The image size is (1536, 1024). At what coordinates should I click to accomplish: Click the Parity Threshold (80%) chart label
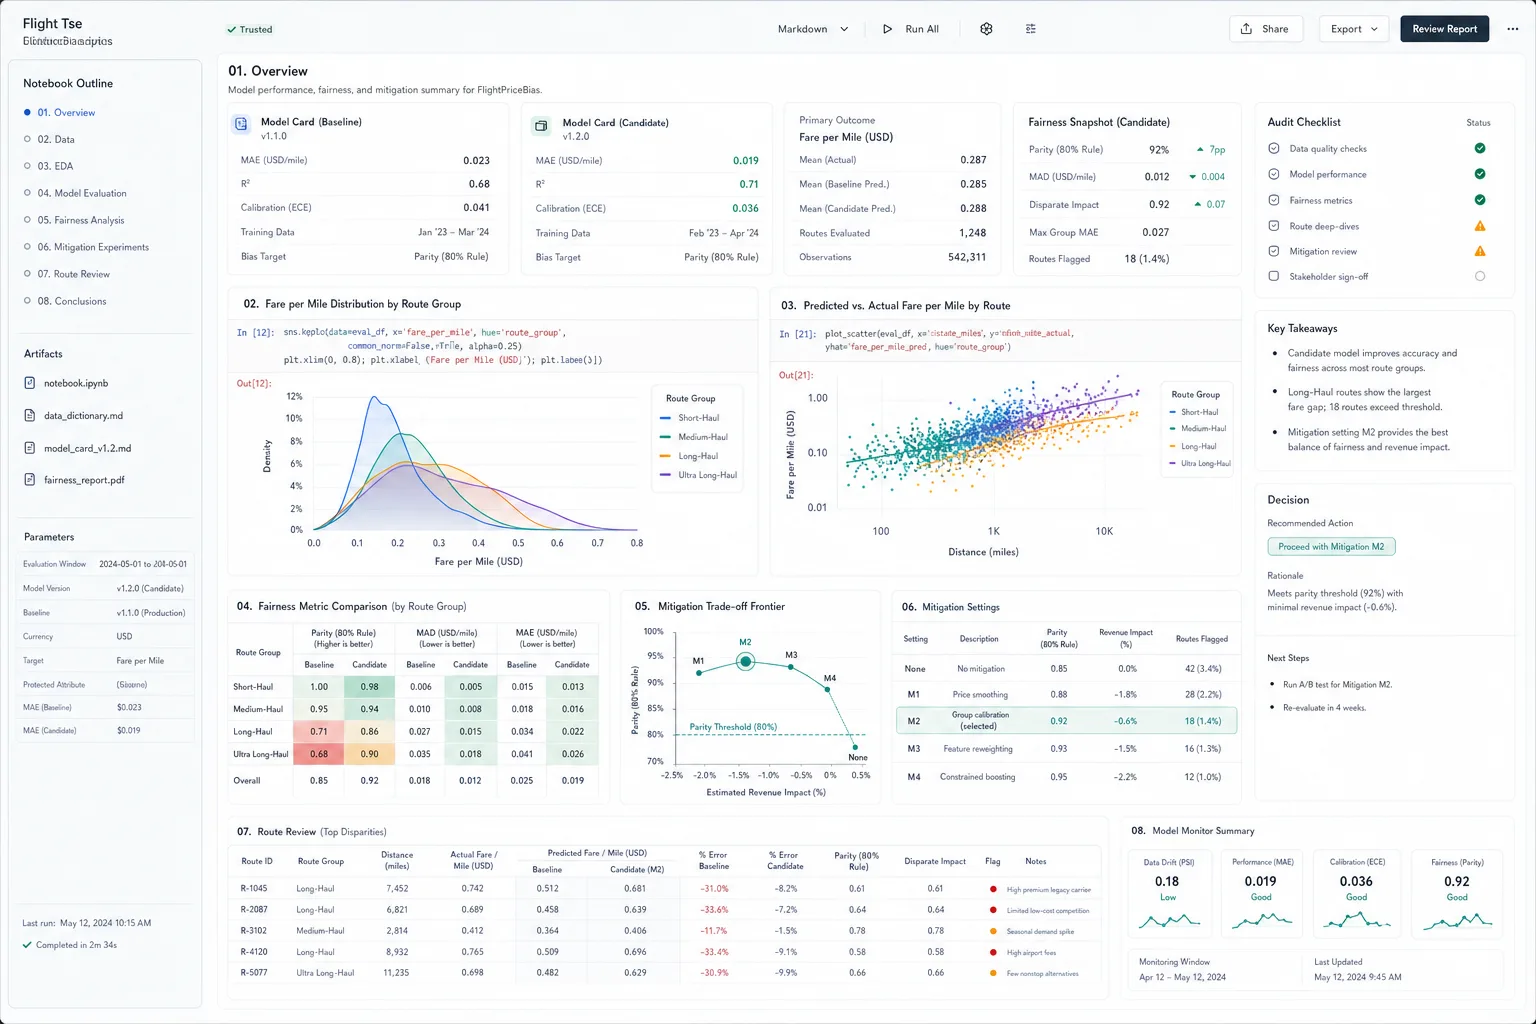click(733, 727)
